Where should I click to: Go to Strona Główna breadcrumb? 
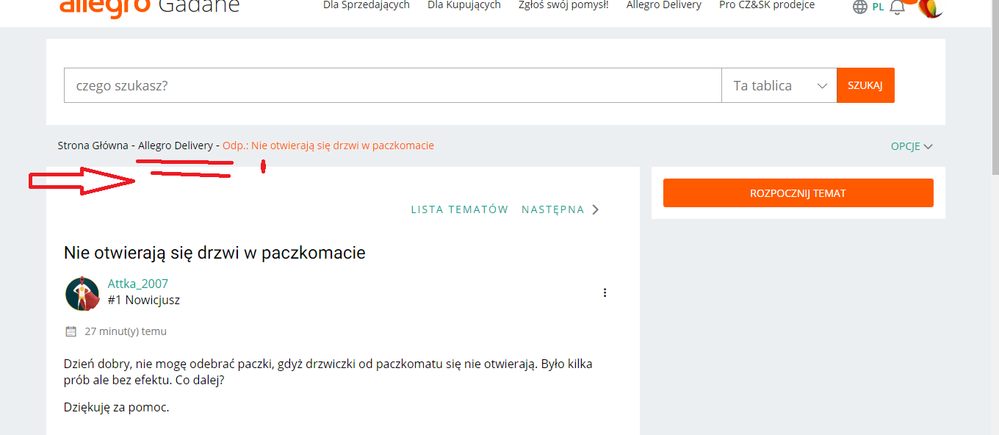coord(93,146)
